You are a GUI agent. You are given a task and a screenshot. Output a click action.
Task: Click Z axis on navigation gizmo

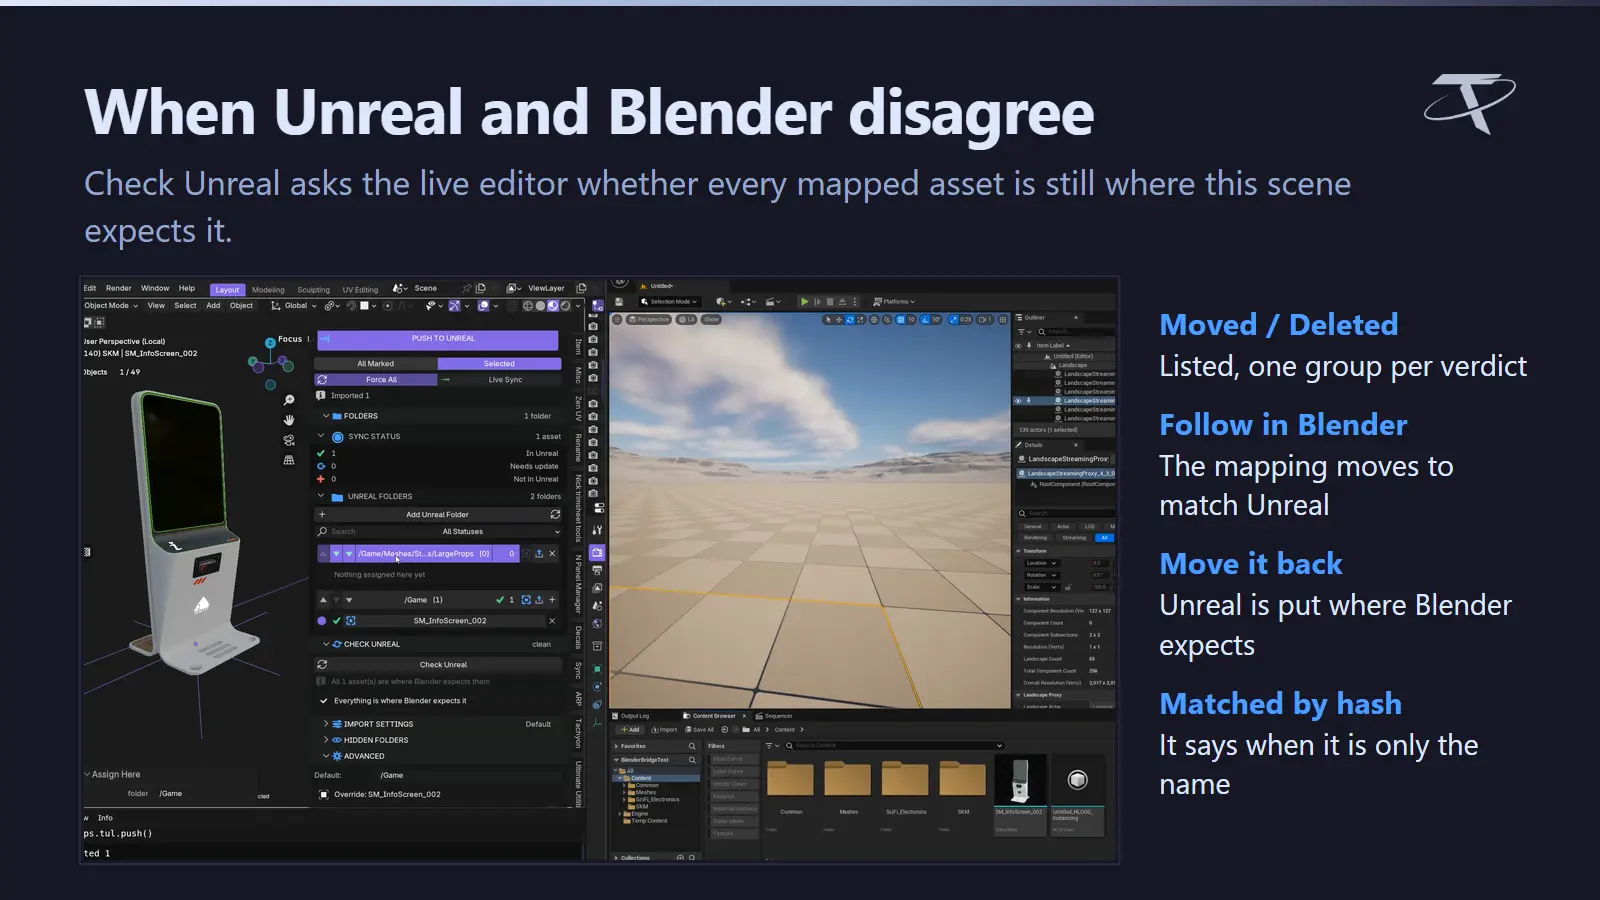point(270,343)
